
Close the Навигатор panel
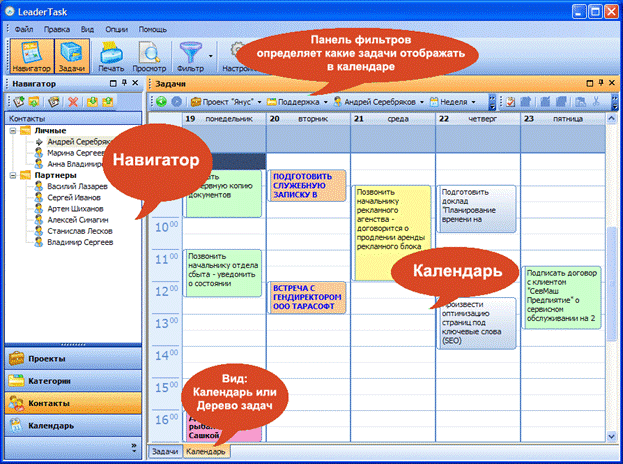(135, 84)
